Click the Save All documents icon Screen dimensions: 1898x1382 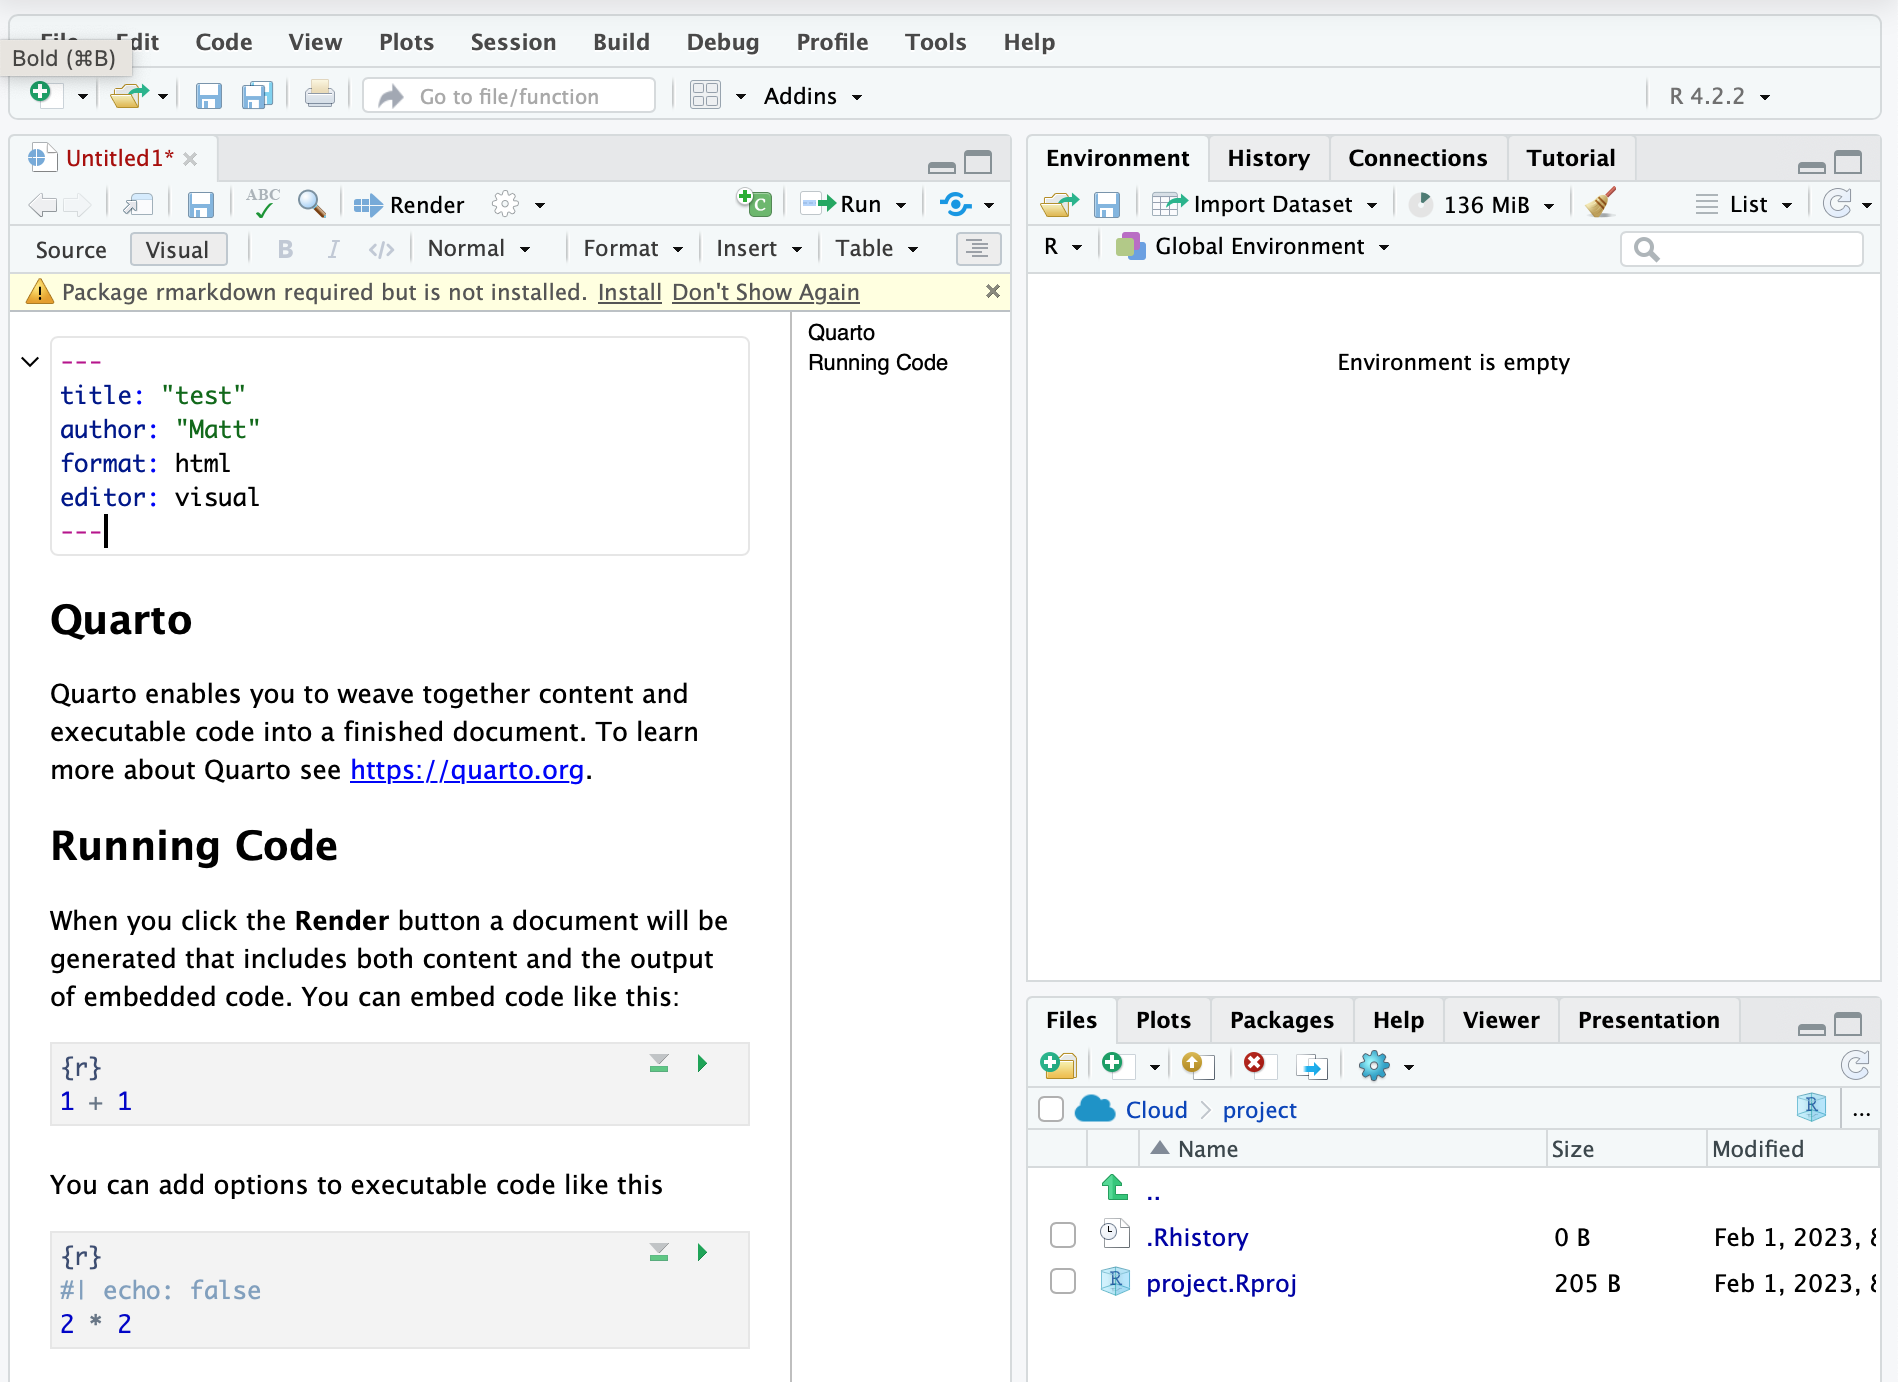point(258,96)
